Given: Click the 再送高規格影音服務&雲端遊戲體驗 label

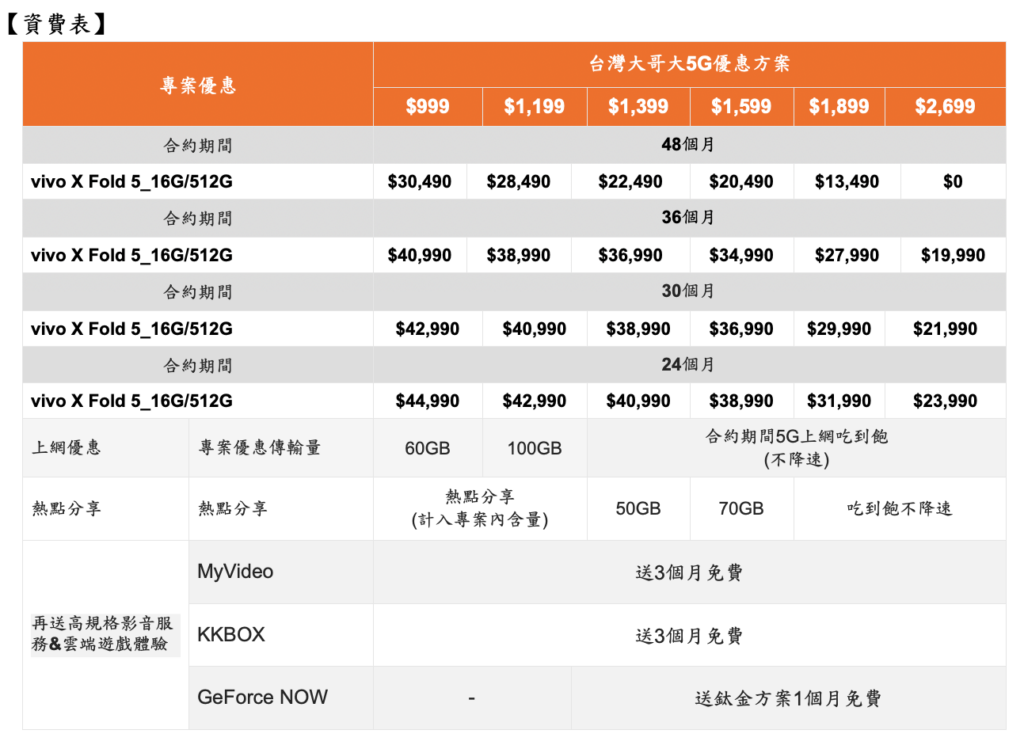Looking at the screenshot, I should [103, 633].
